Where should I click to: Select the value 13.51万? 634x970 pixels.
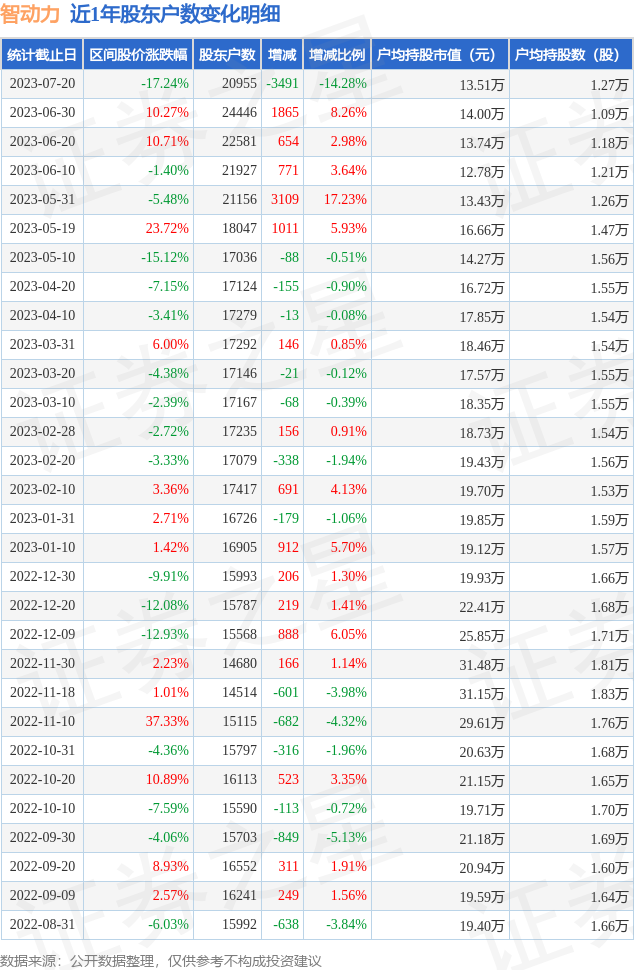coord(481,85)
